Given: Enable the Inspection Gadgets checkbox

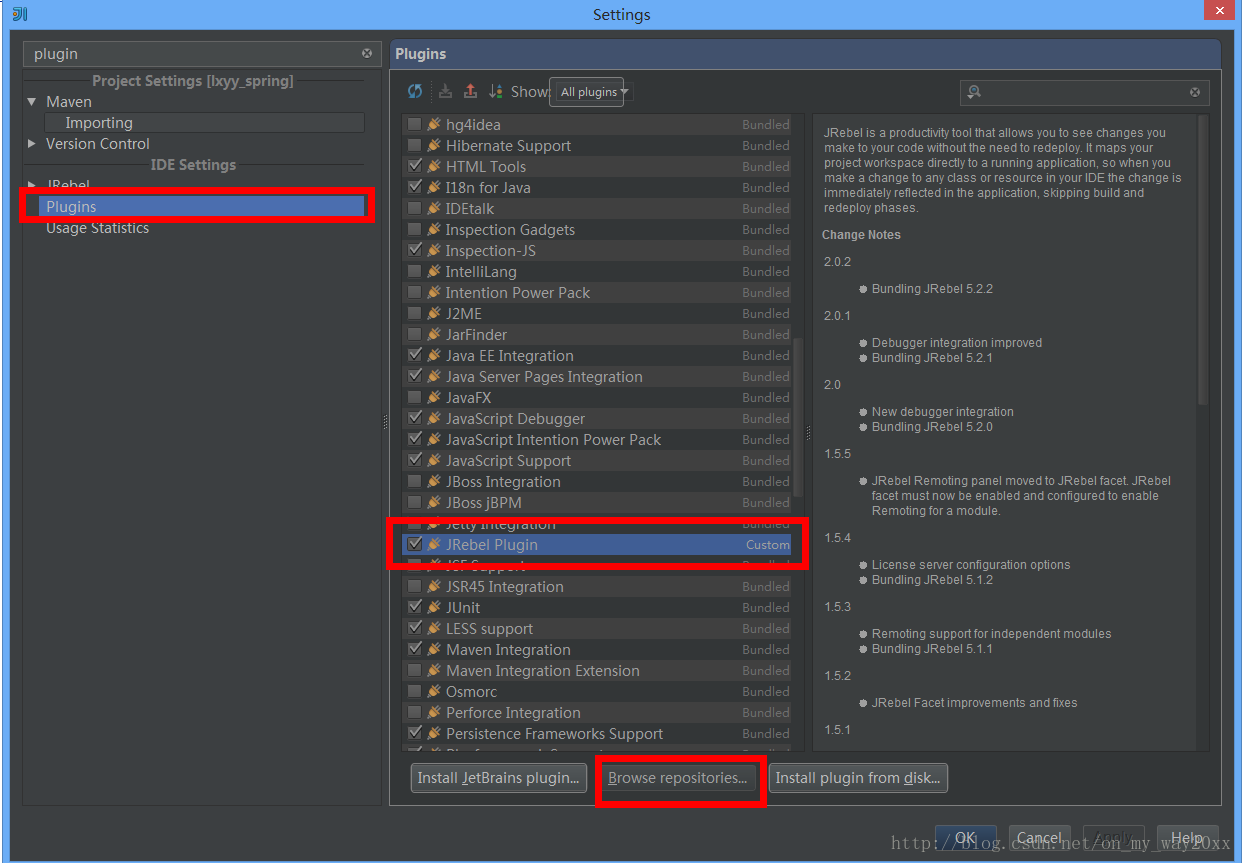Looking at the screenshot, I should tap(414, 229).
